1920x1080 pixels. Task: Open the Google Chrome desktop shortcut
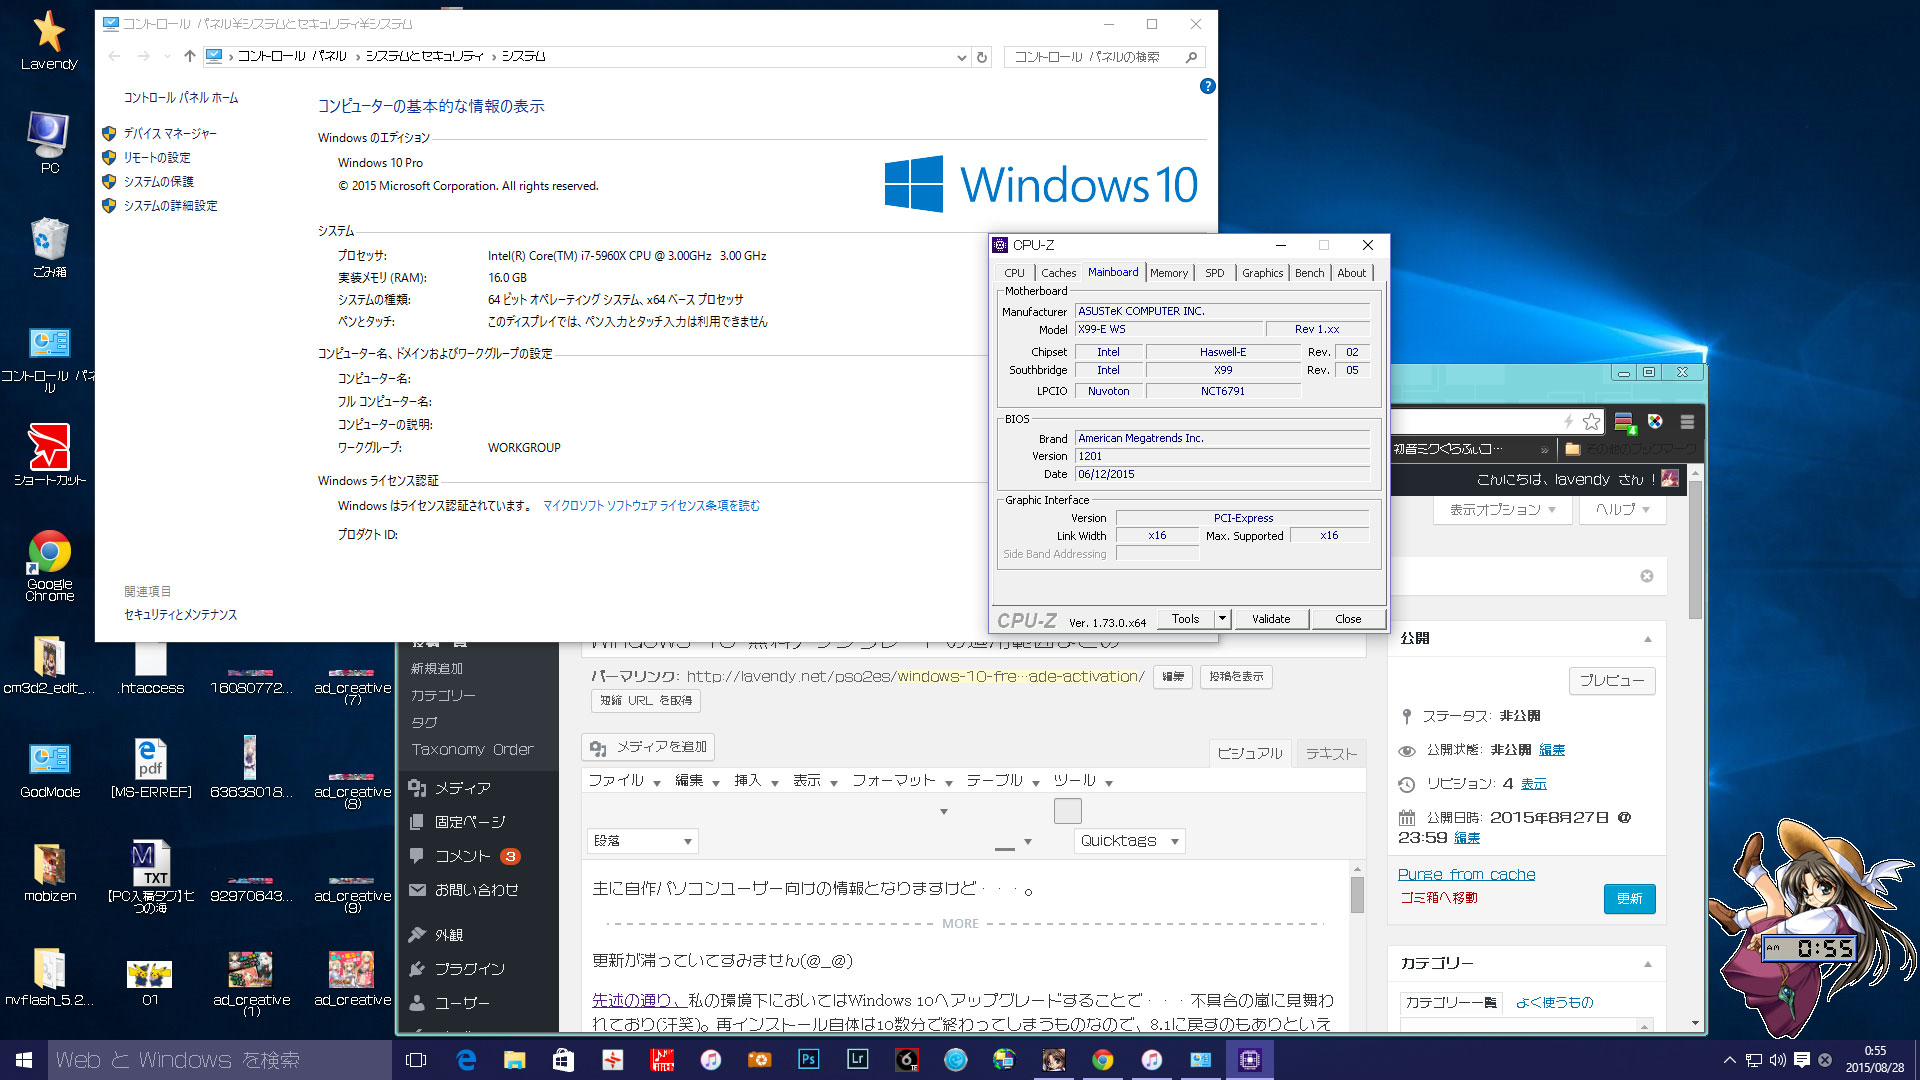(x=49, y=565)
